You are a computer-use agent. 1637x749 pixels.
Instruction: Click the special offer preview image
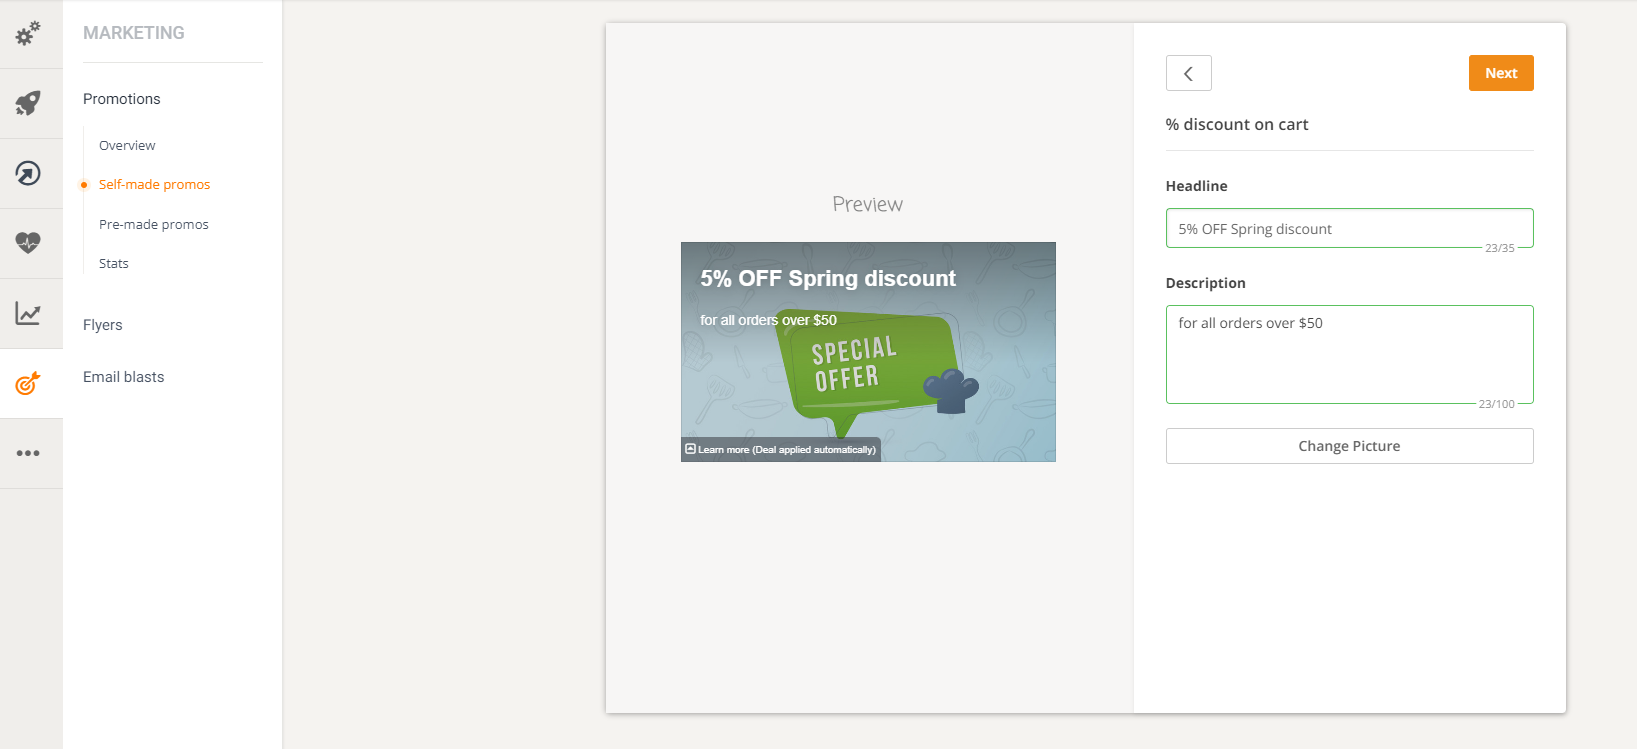coord(868,352)
